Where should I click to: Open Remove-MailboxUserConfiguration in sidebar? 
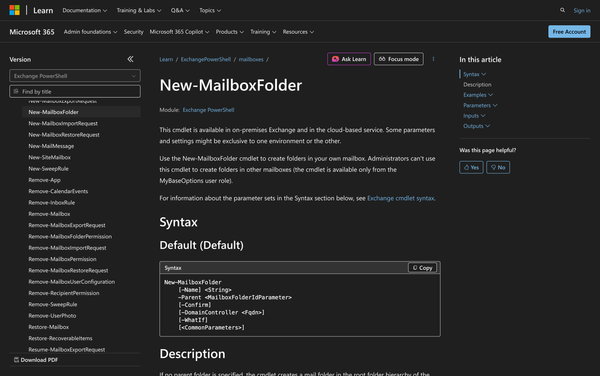[x=72, y=282]
